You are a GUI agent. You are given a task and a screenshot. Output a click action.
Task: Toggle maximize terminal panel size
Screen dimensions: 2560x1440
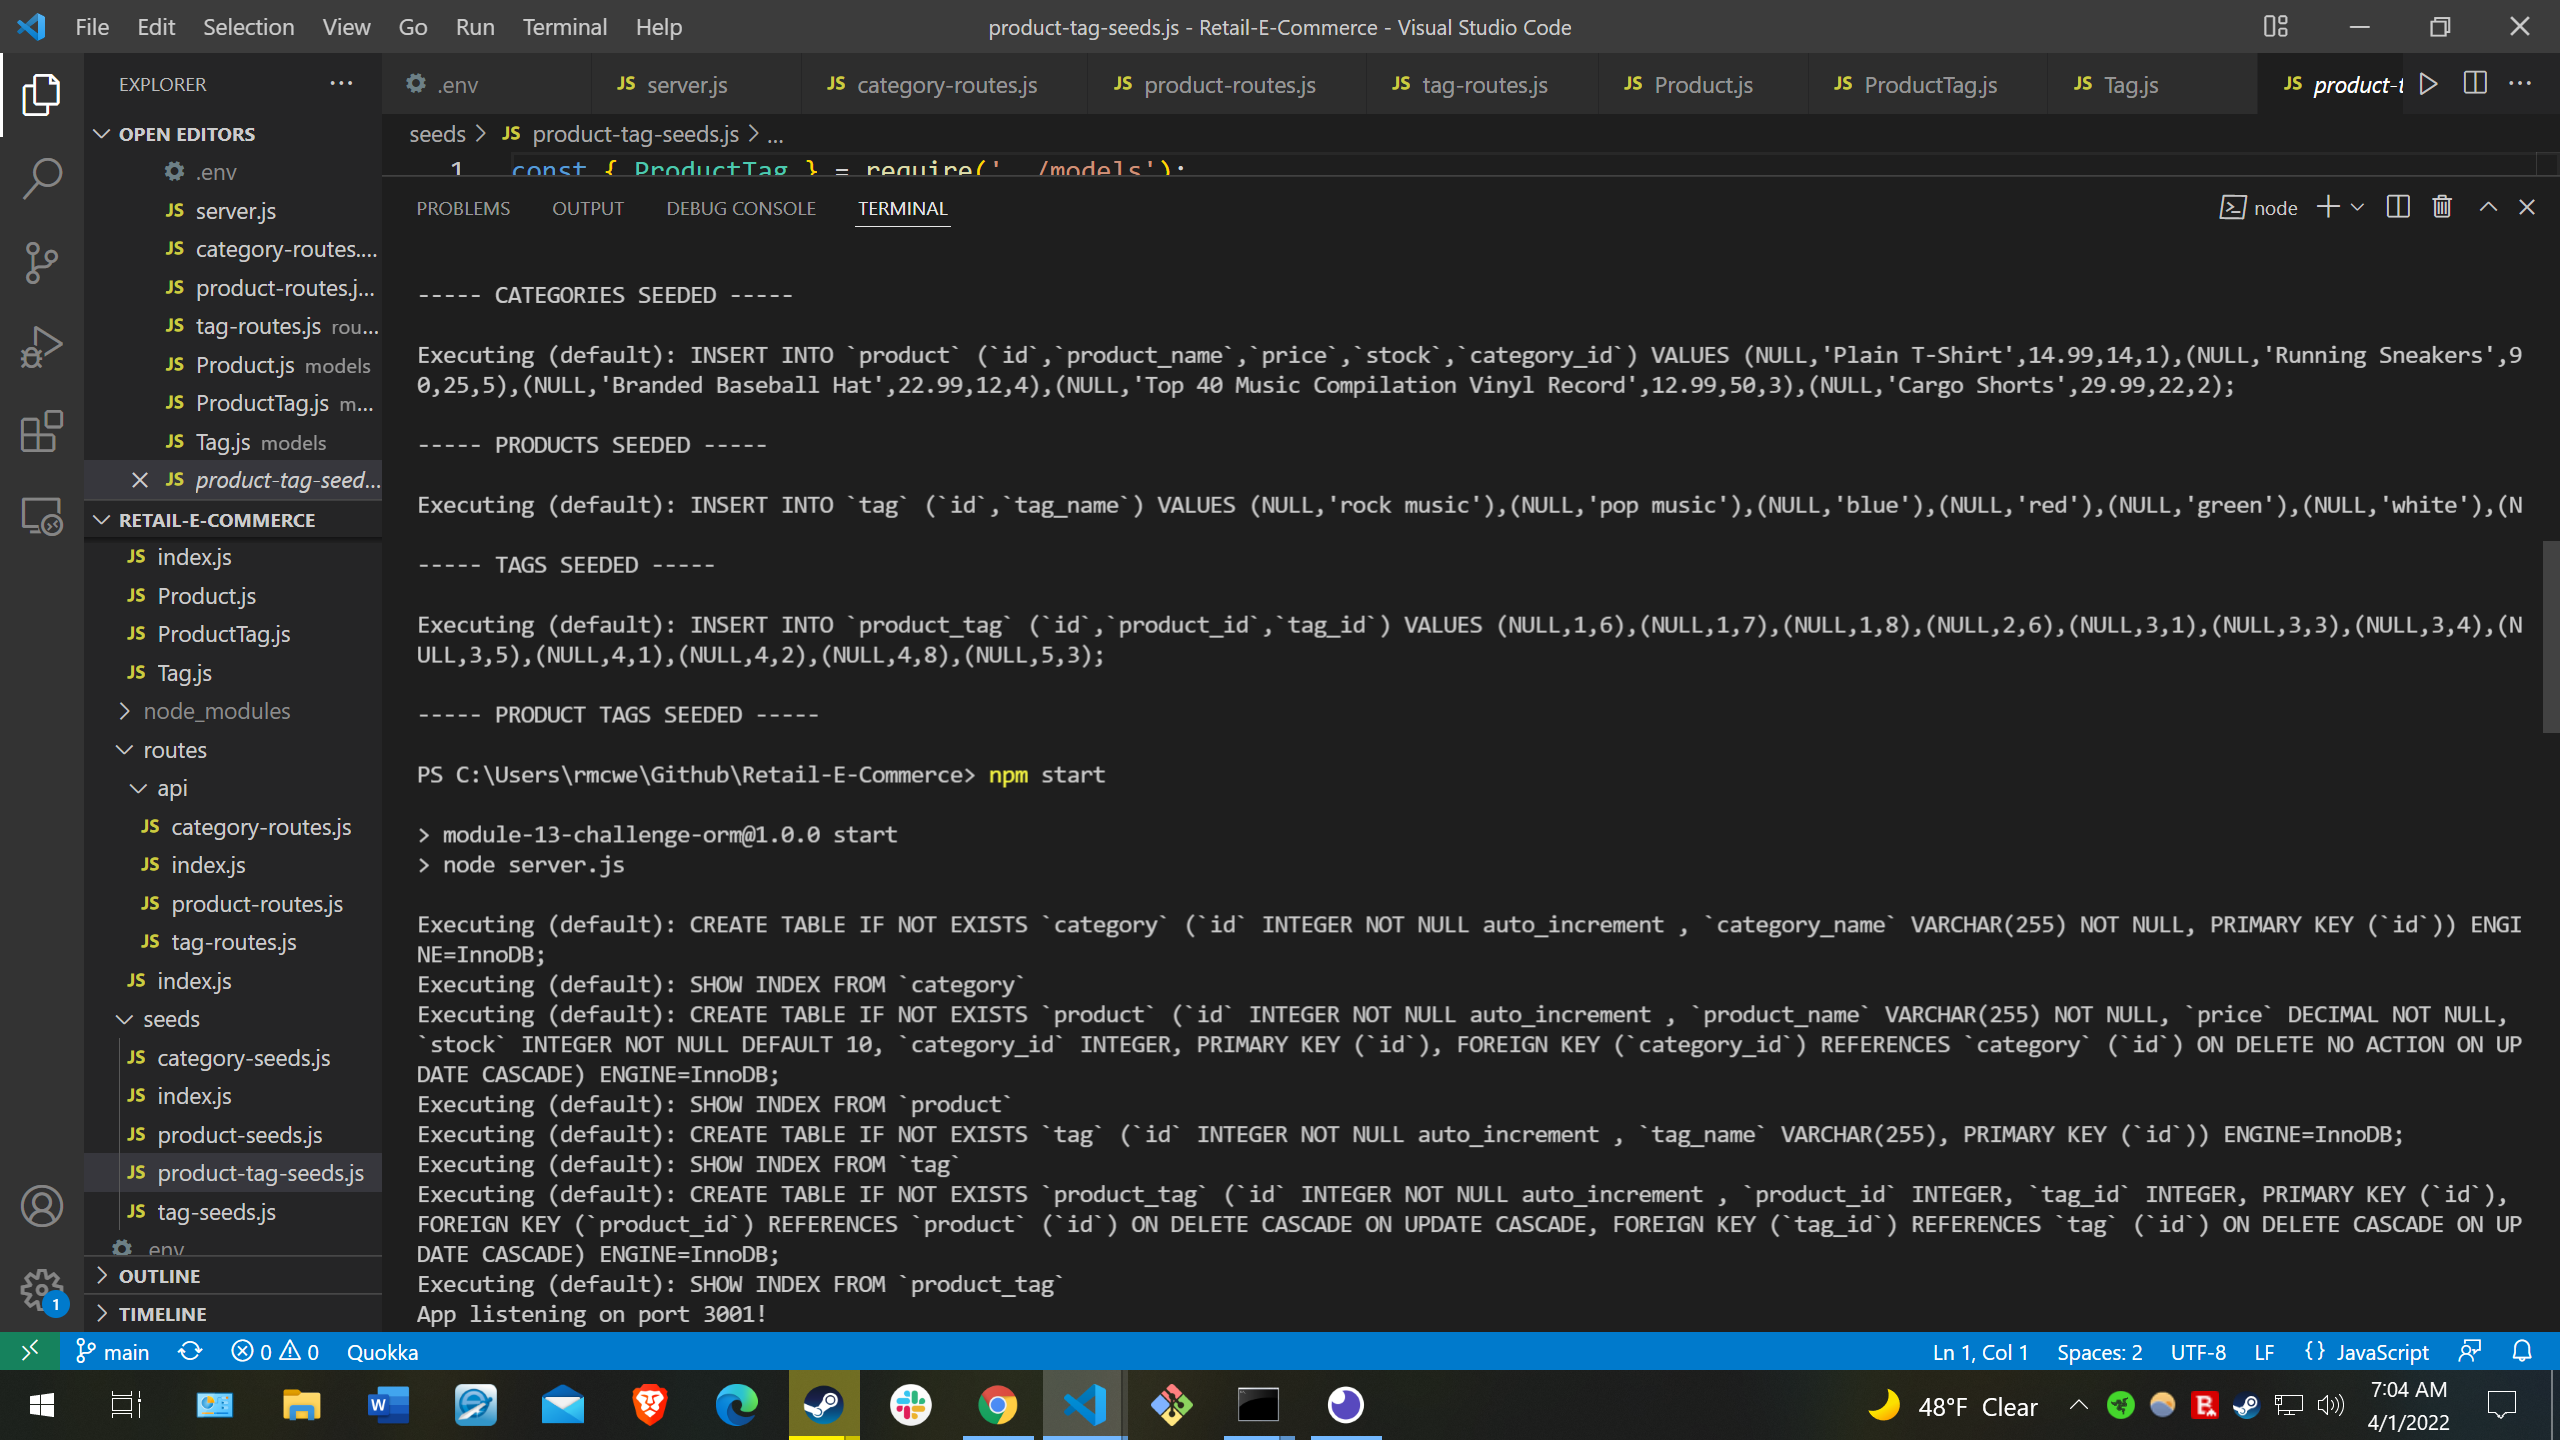[2488, 207]
